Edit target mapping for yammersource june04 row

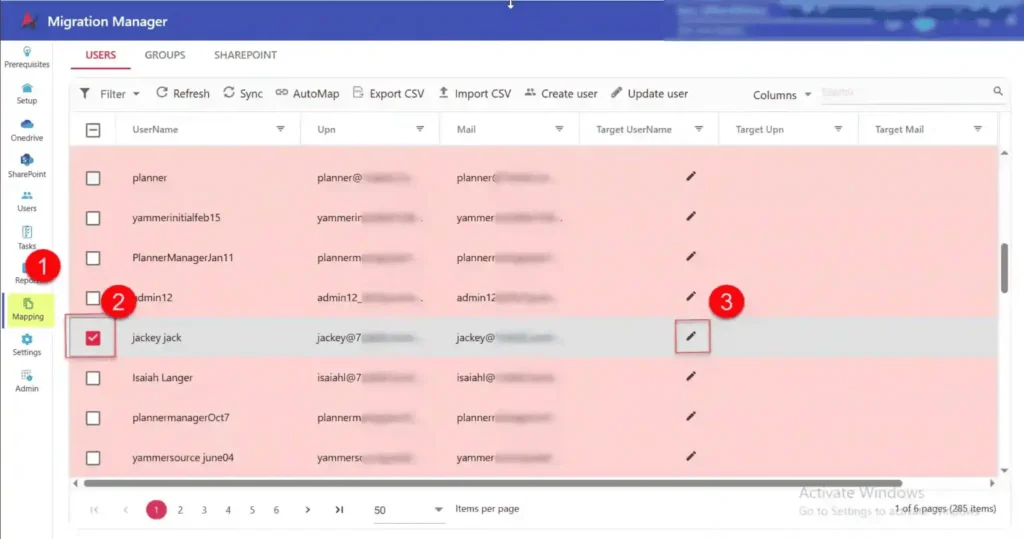point(691,456)
